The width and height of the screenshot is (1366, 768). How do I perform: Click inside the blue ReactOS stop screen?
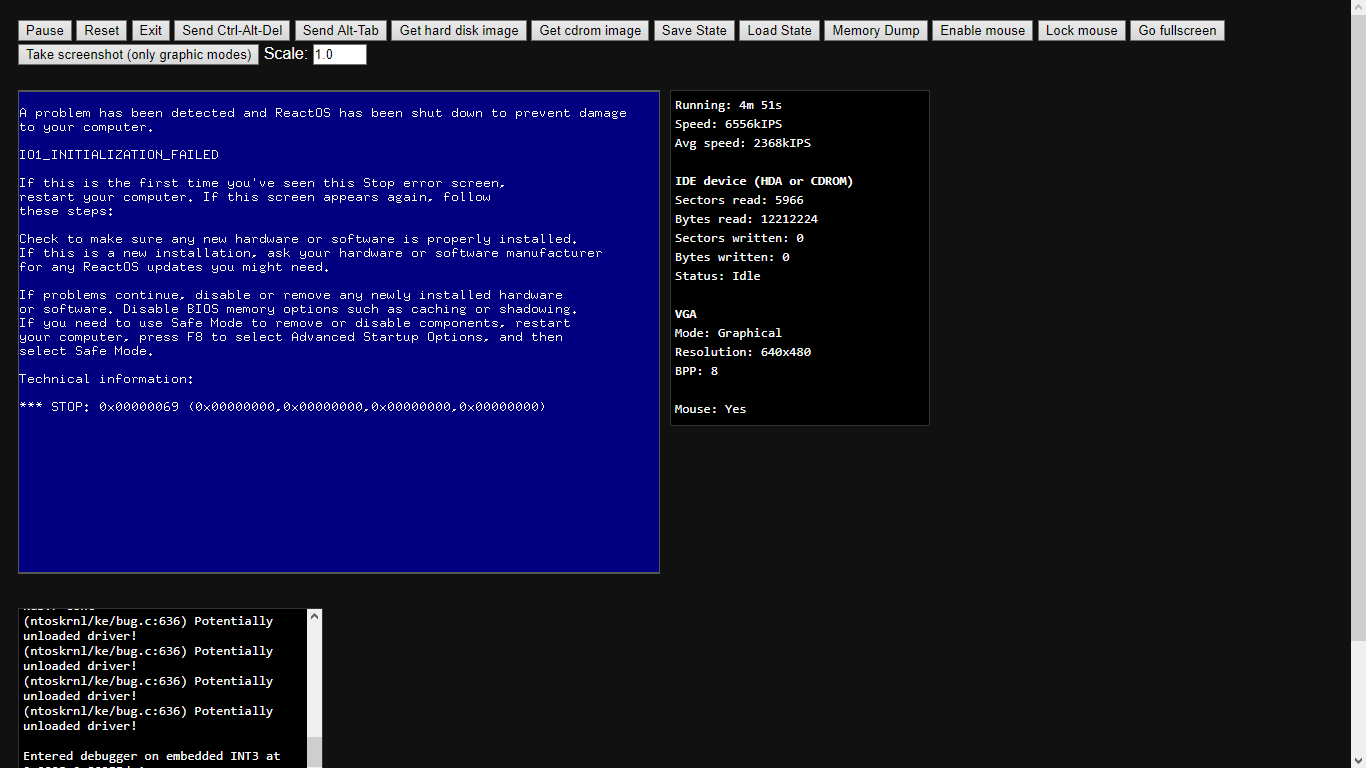tap(339, 332)
